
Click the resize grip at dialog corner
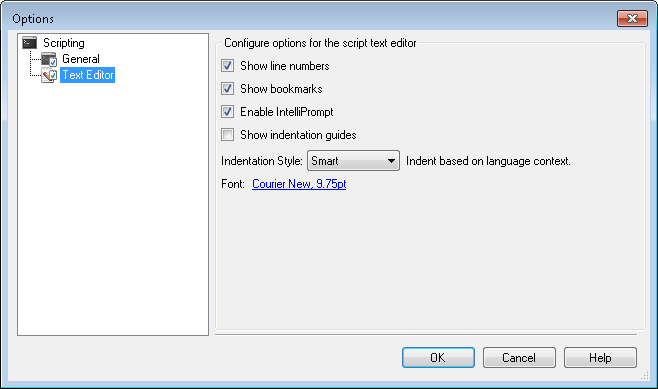[645, 376]
